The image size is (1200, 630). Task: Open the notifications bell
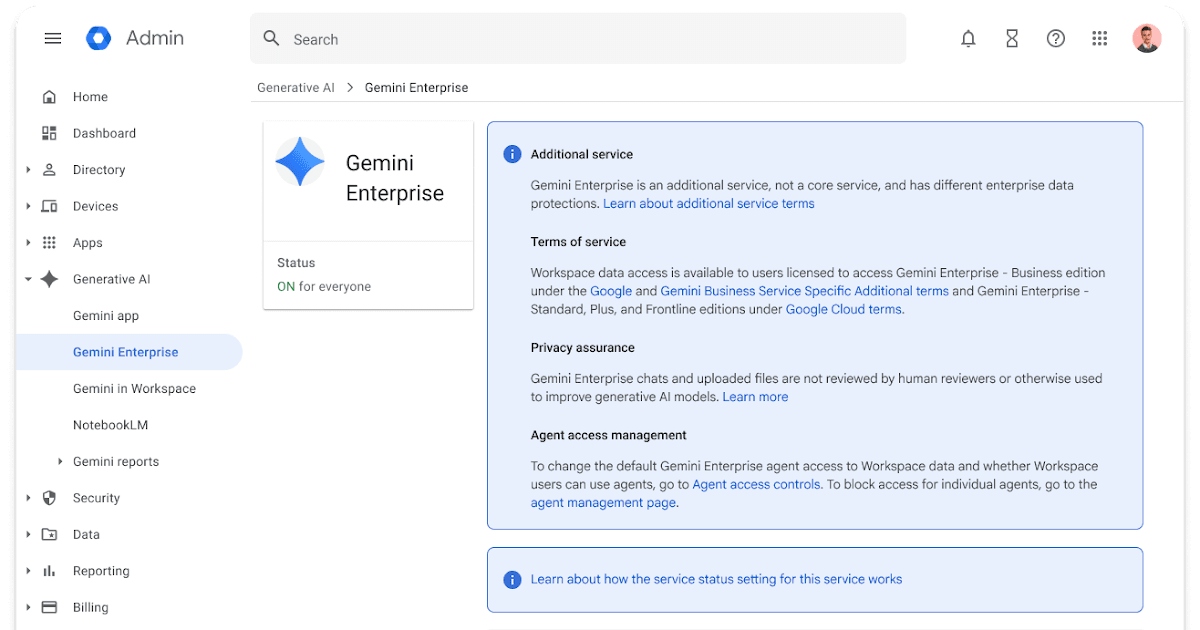point(968,39)
